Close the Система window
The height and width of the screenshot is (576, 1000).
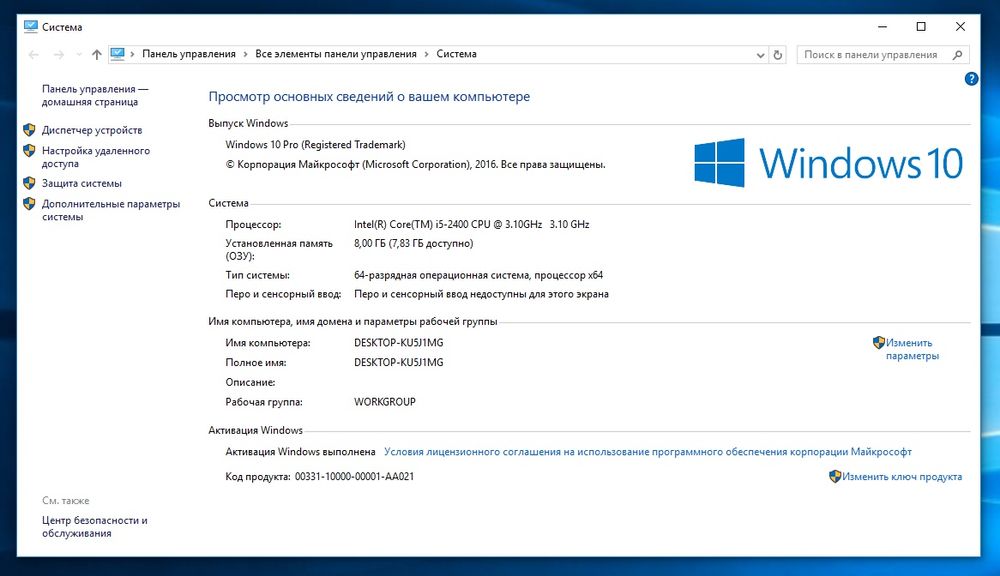click(960, 27)
